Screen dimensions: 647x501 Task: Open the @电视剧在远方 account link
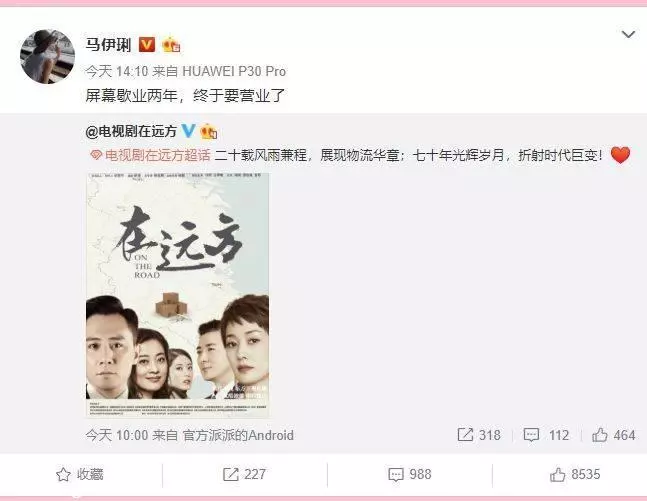pos(131,131)
